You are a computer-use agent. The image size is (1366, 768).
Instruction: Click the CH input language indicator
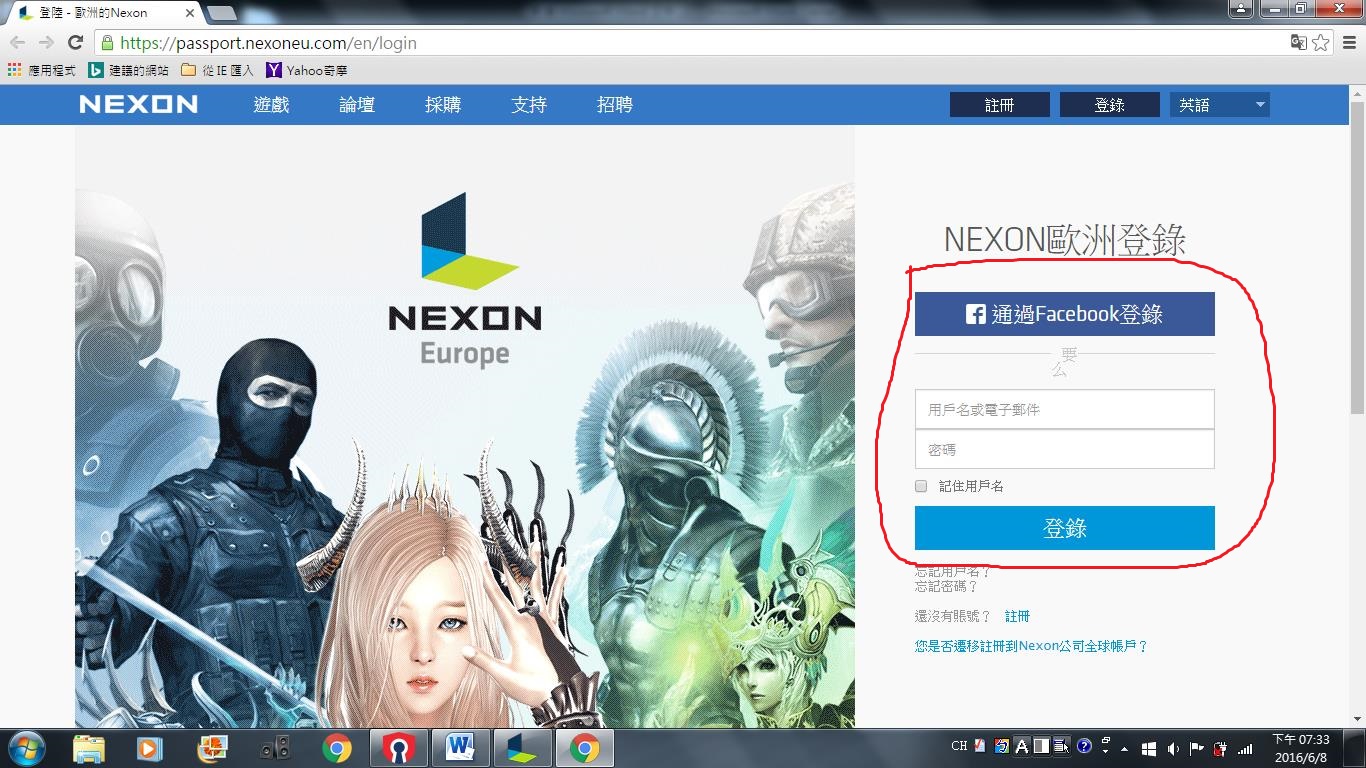(959, 746)
